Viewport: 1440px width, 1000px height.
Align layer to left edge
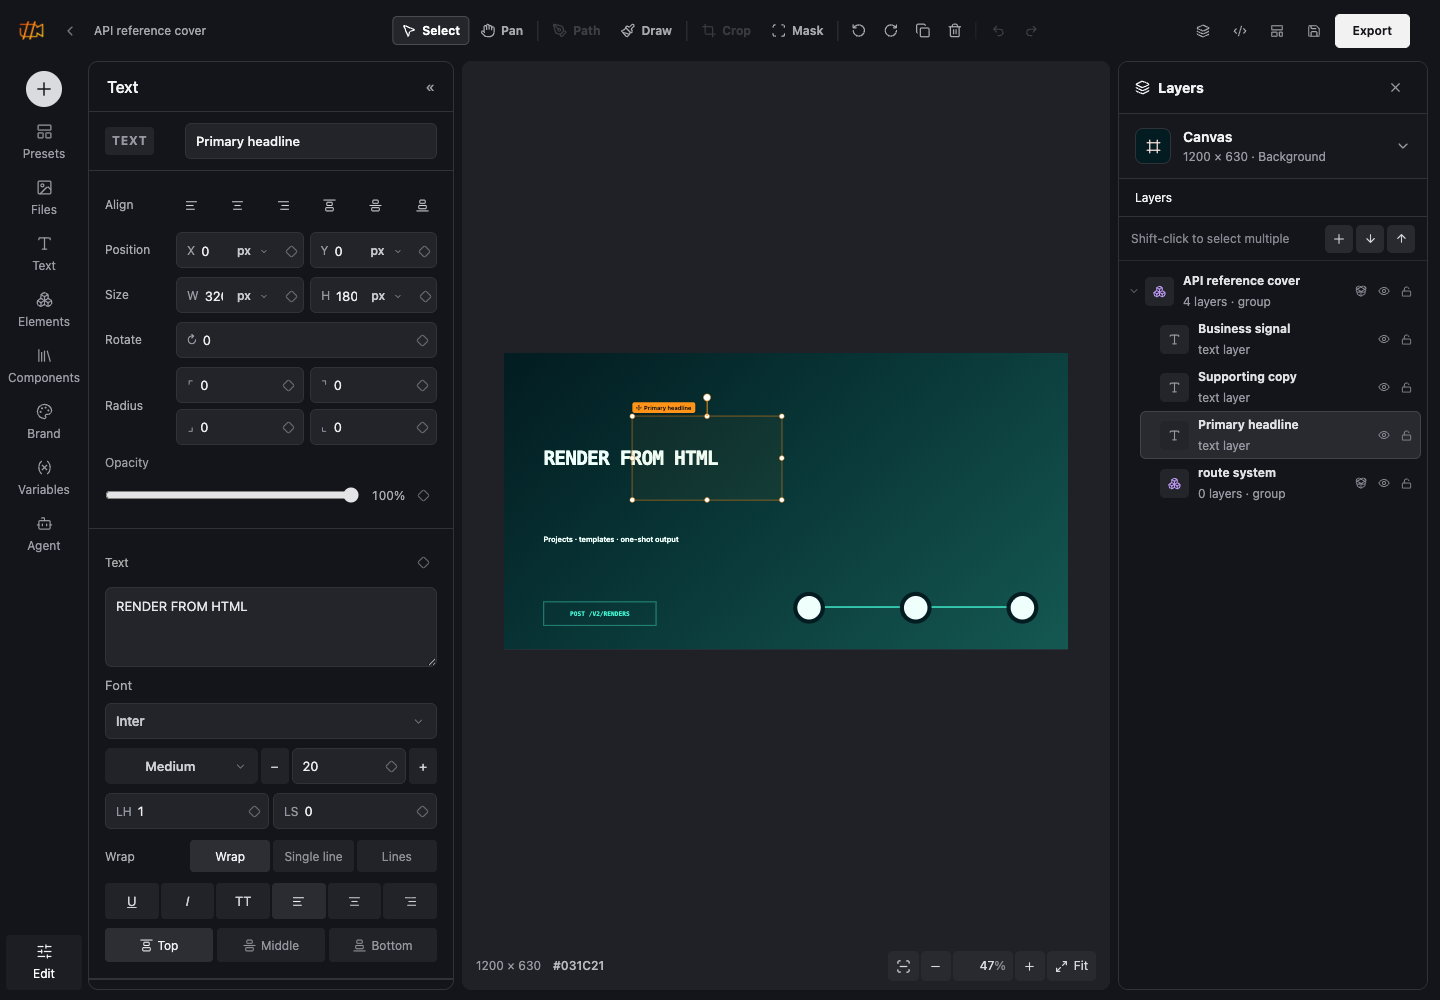pos(191,205)
